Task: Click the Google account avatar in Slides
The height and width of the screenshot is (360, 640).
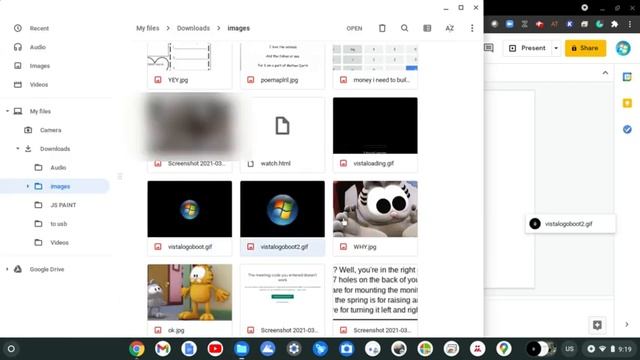Action: click(x=623, y=48)
